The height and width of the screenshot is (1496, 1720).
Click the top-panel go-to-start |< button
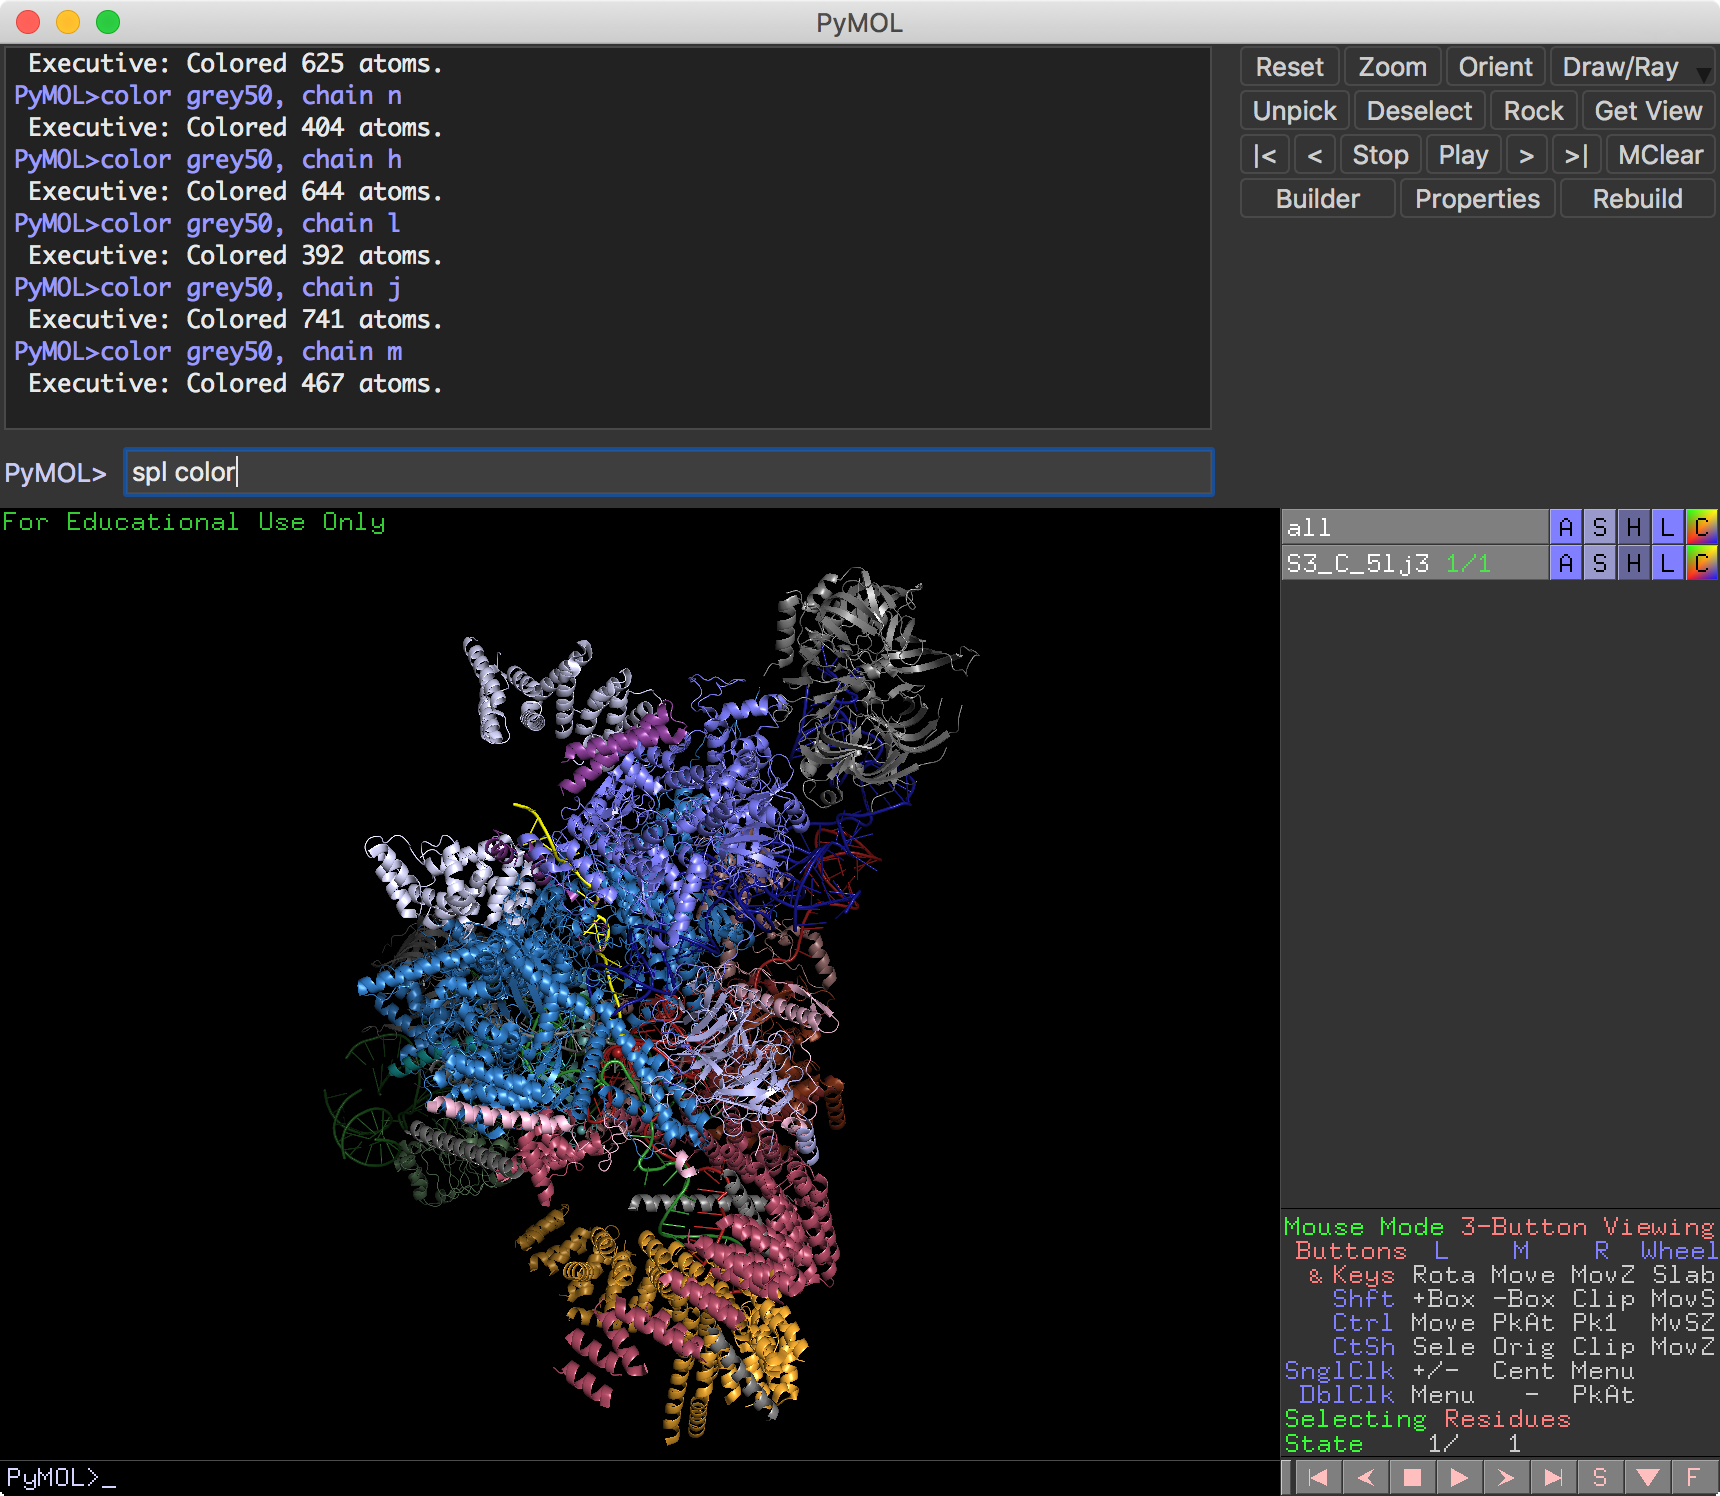pos(1265,155)
